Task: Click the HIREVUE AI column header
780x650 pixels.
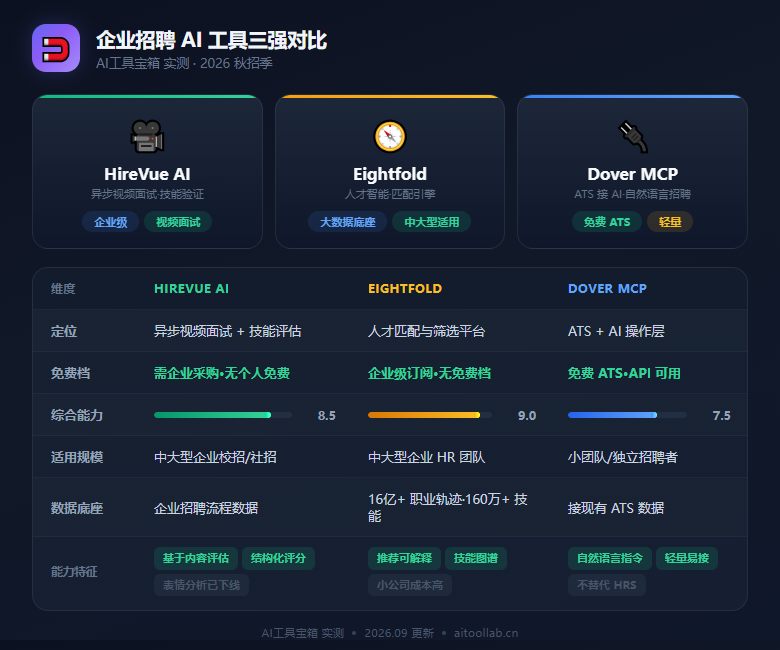Action: (192, 288)
